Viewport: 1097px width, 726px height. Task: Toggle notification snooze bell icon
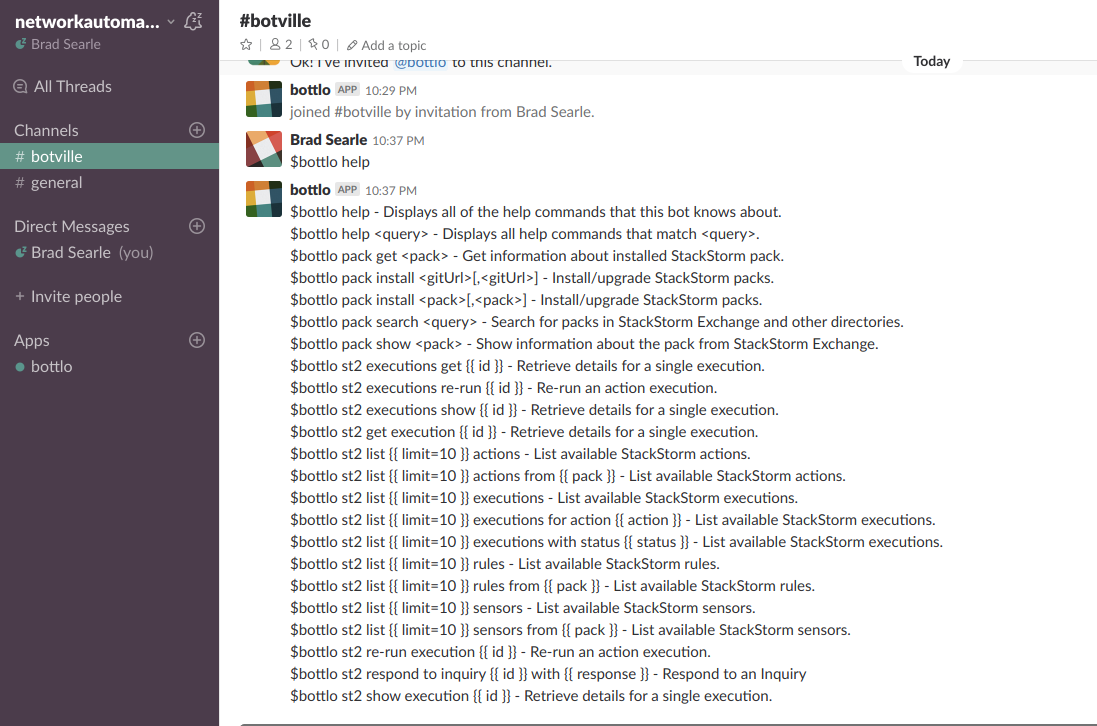click(x=194, y=21)
